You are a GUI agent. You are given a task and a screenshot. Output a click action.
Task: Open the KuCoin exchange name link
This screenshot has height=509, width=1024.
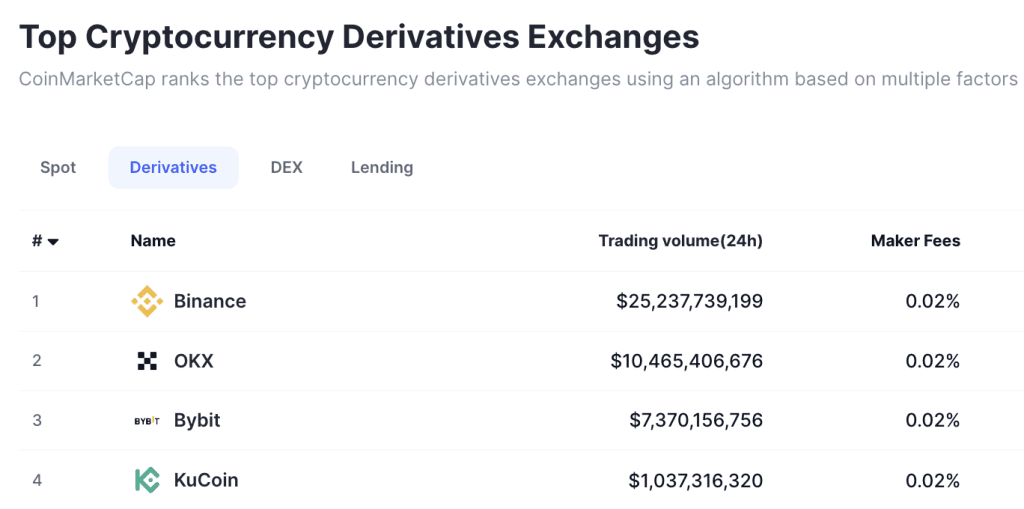click(206, 480)
